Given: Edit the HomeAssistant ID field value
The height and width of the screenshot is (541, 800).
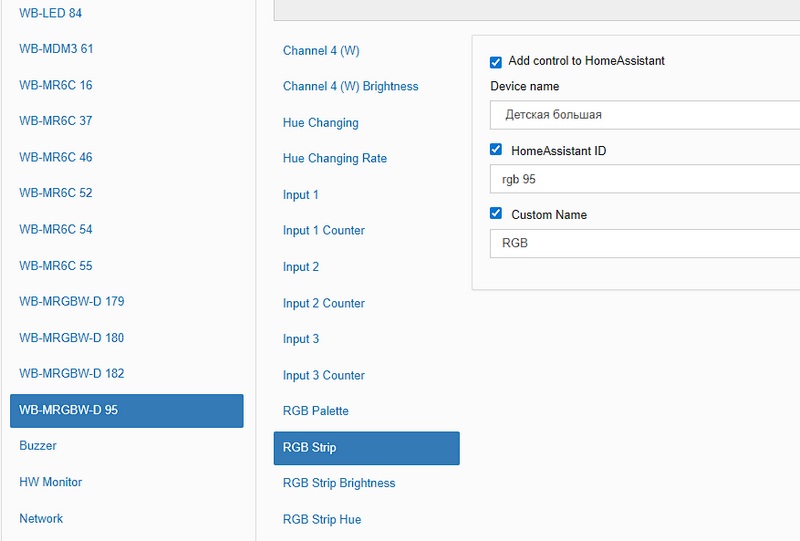Looking at the screenshot, I should [645, 179].
